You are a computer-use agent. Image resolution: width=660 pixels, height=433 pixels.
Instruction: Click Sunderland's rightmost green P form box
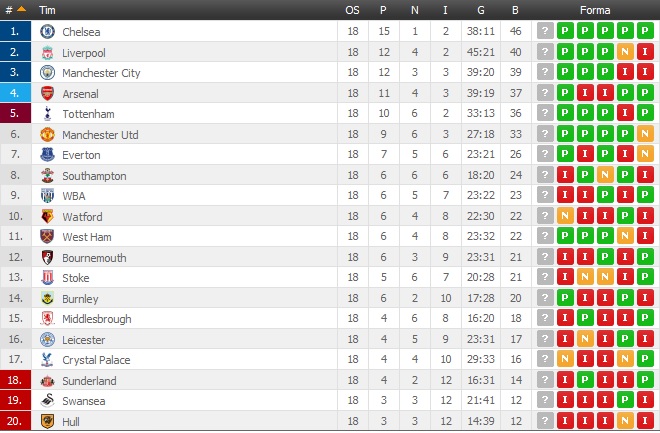click(x=645, y=380)
